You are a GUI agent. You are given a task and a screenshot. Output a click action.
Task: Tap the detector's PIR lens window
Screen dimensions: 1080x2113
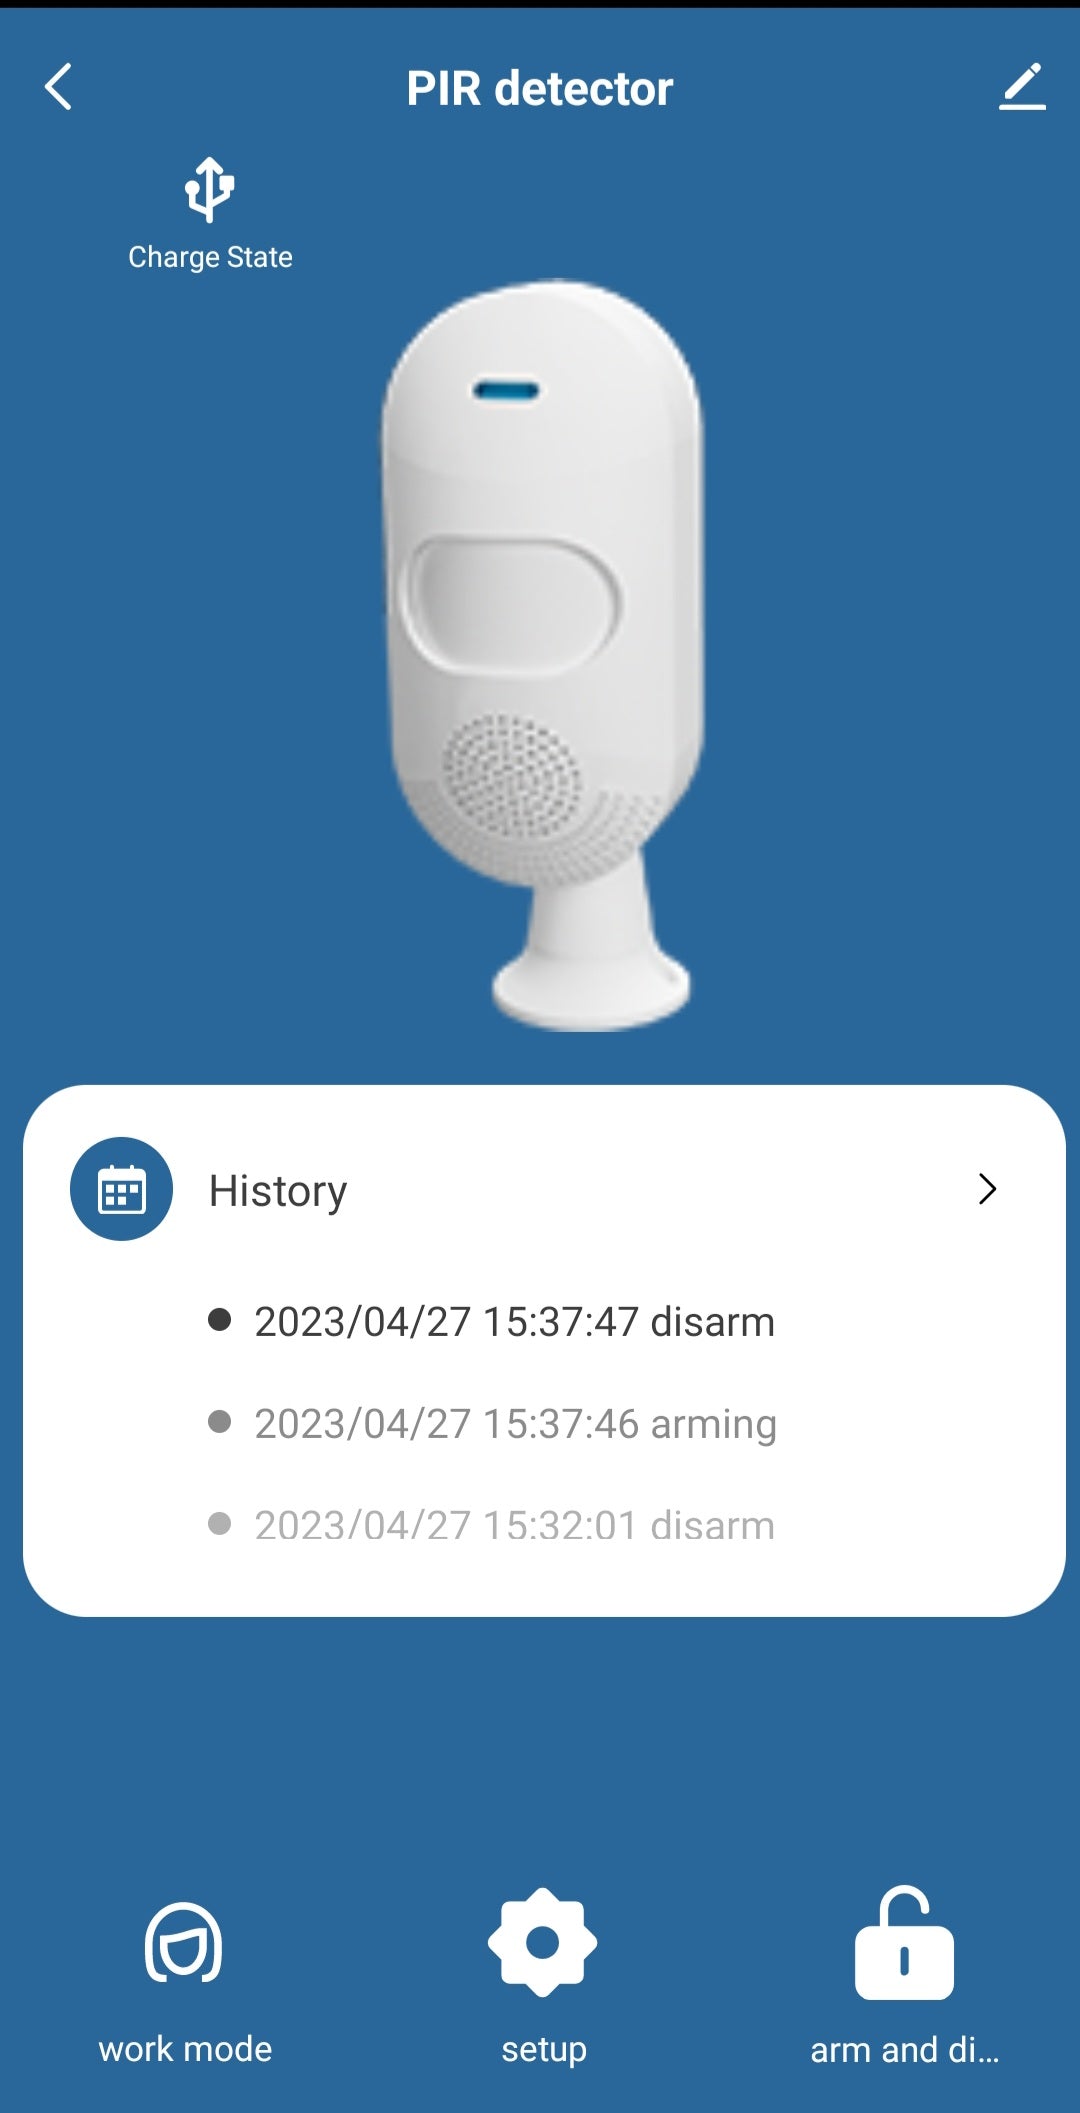tap(510, 604)
